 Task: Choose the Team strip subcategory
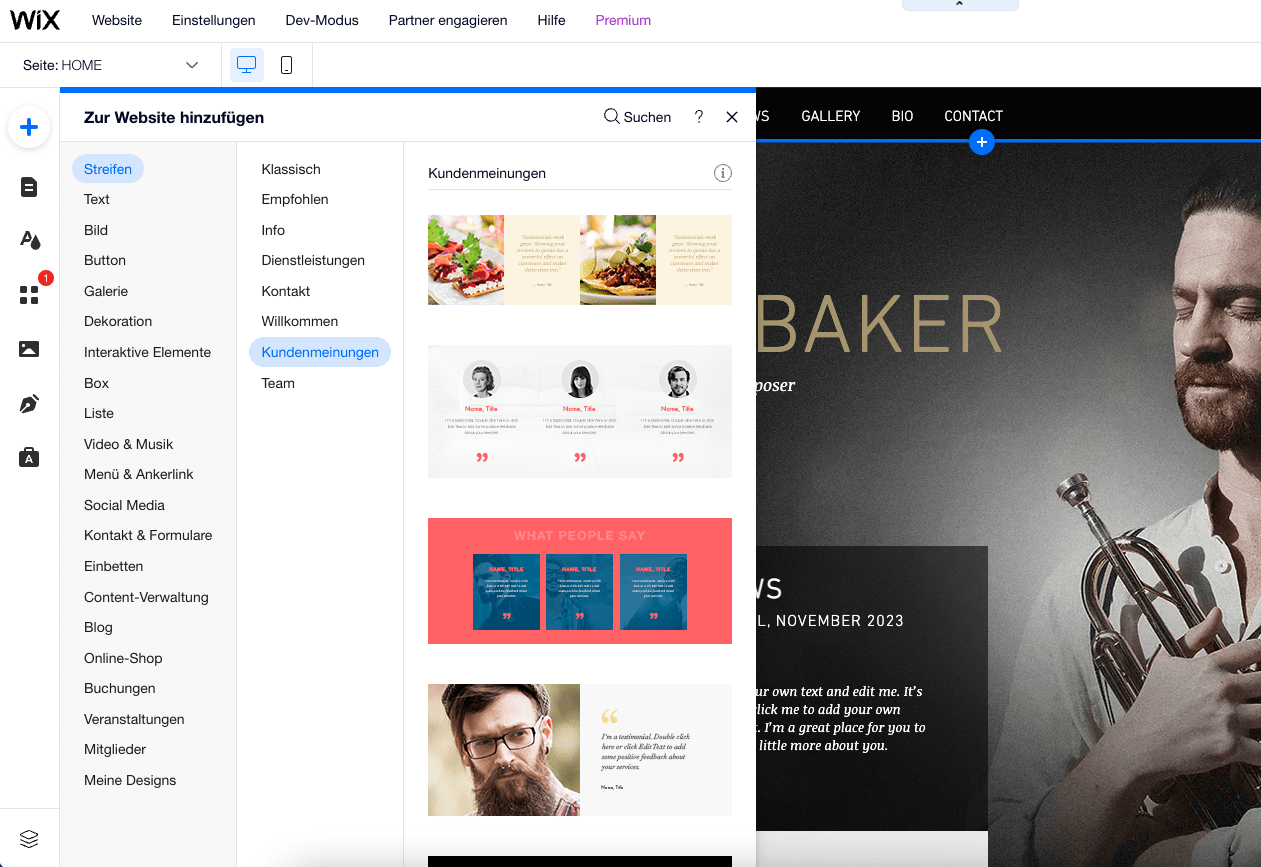[278, 383]
